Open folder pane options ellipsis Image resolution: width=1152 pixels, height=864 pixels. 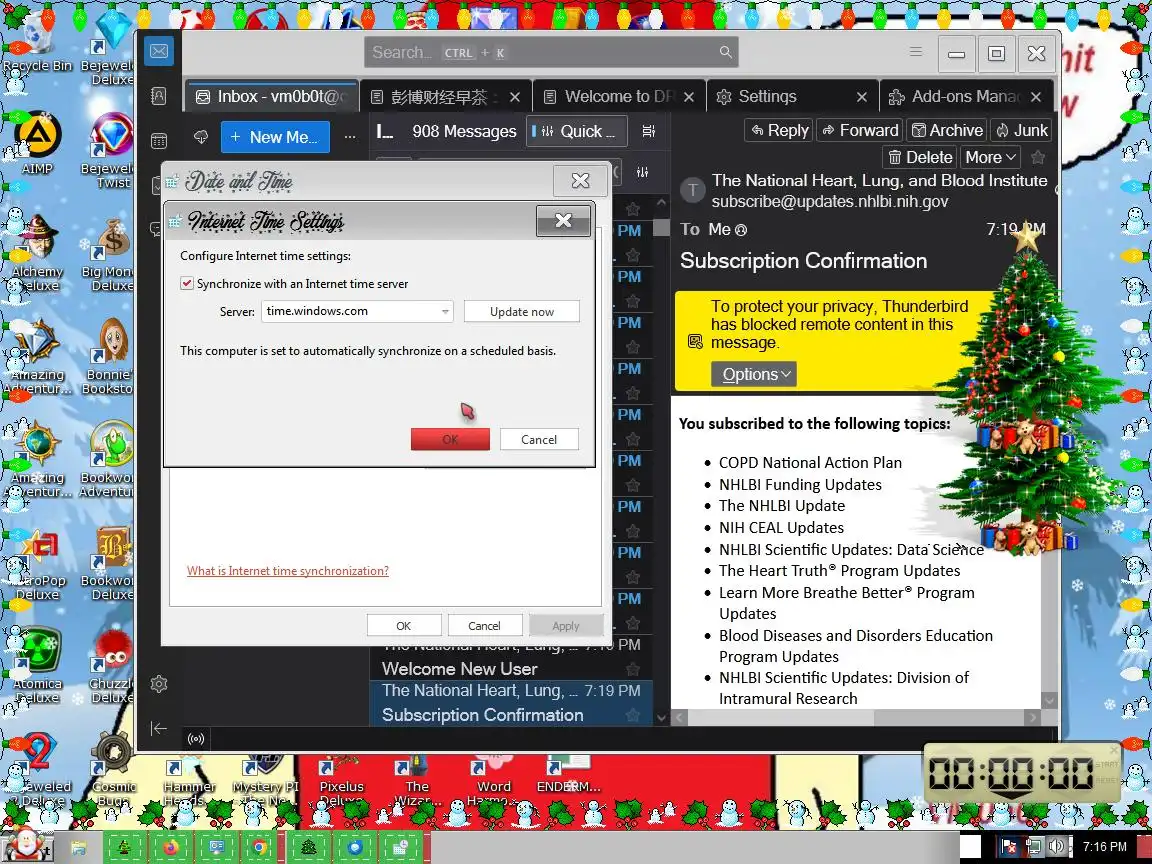(350, 137)
